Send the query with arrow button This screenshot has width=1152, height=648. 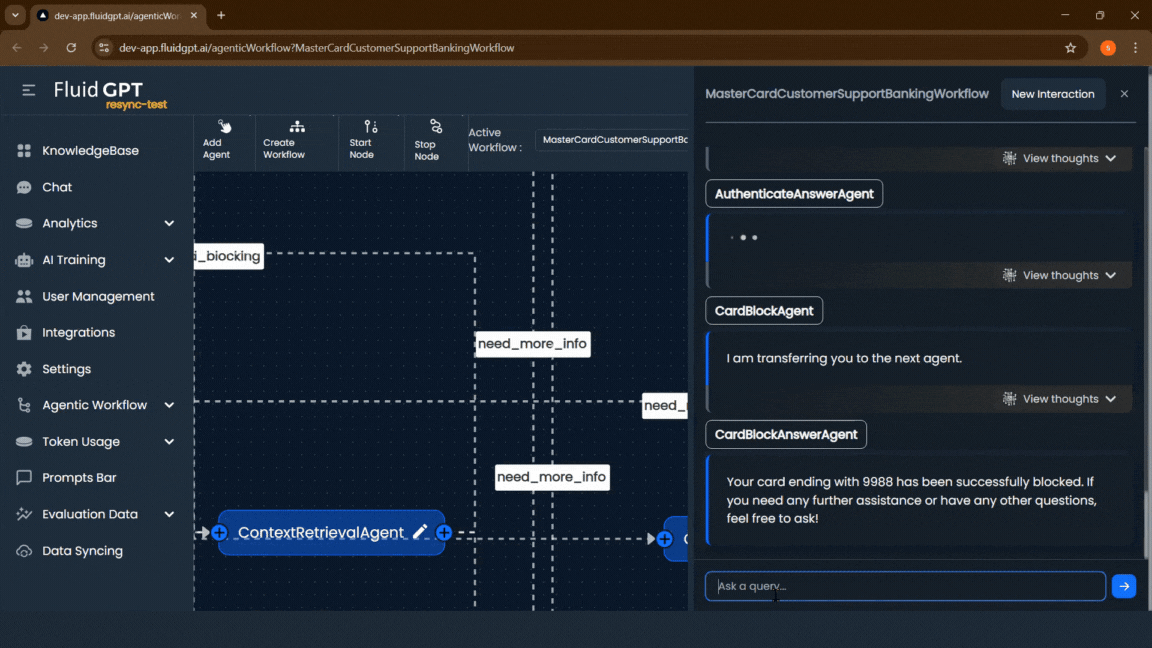pos(1124,586)
